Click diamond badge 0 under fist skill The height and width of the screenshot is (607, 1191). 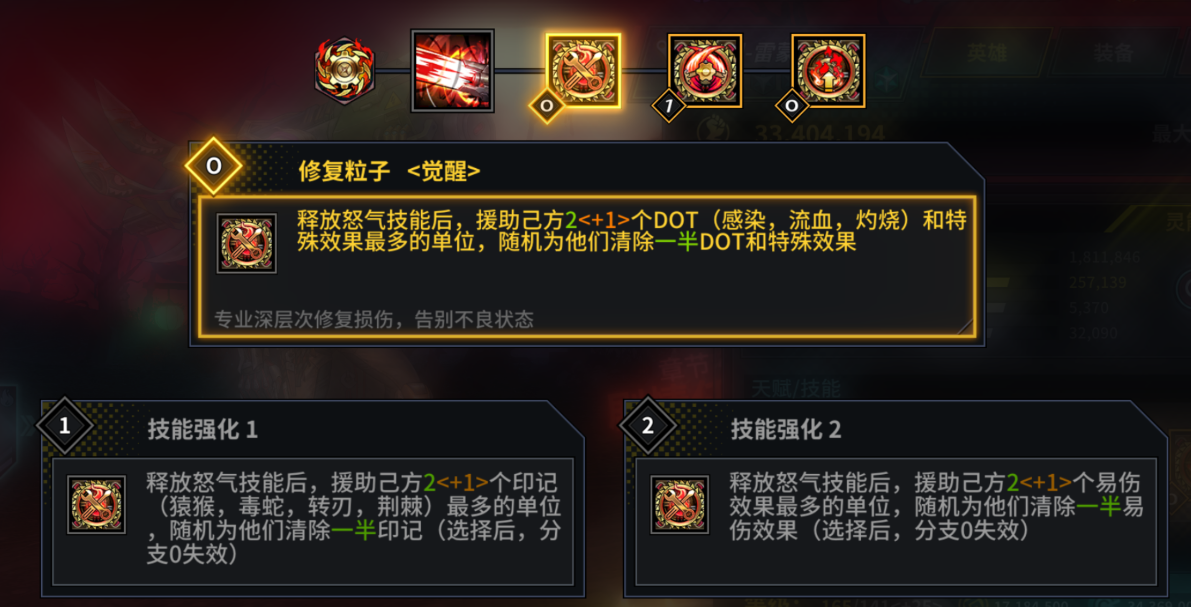791,106
